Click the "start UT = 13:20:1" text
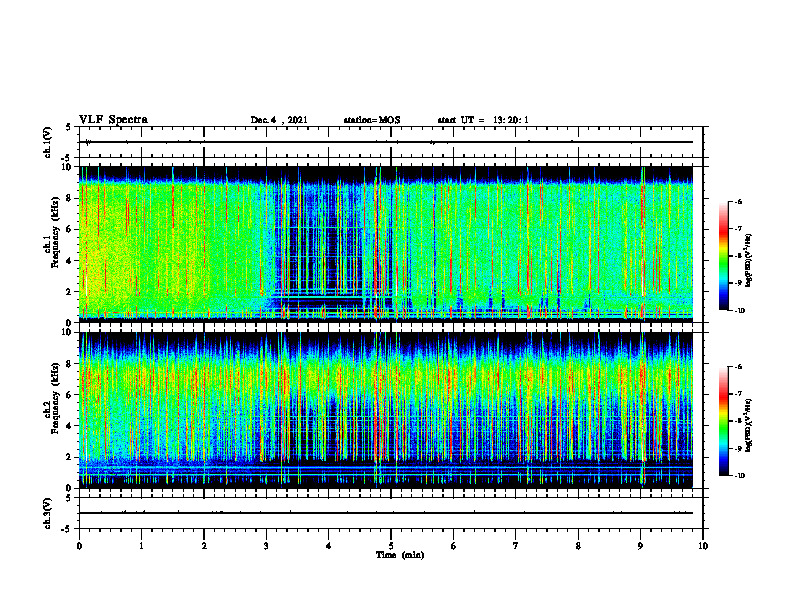 (x=482, y=120)
